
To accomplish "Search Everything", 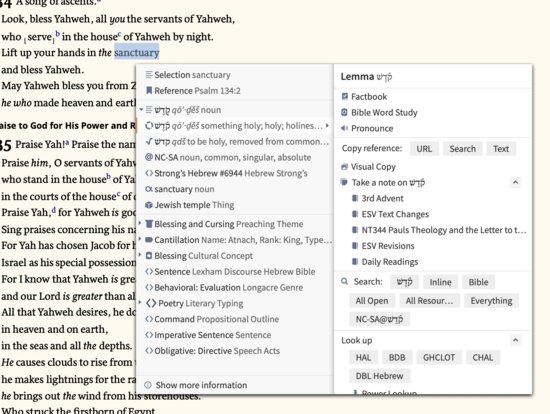I will pyautogui.click(x=491, y=301).
